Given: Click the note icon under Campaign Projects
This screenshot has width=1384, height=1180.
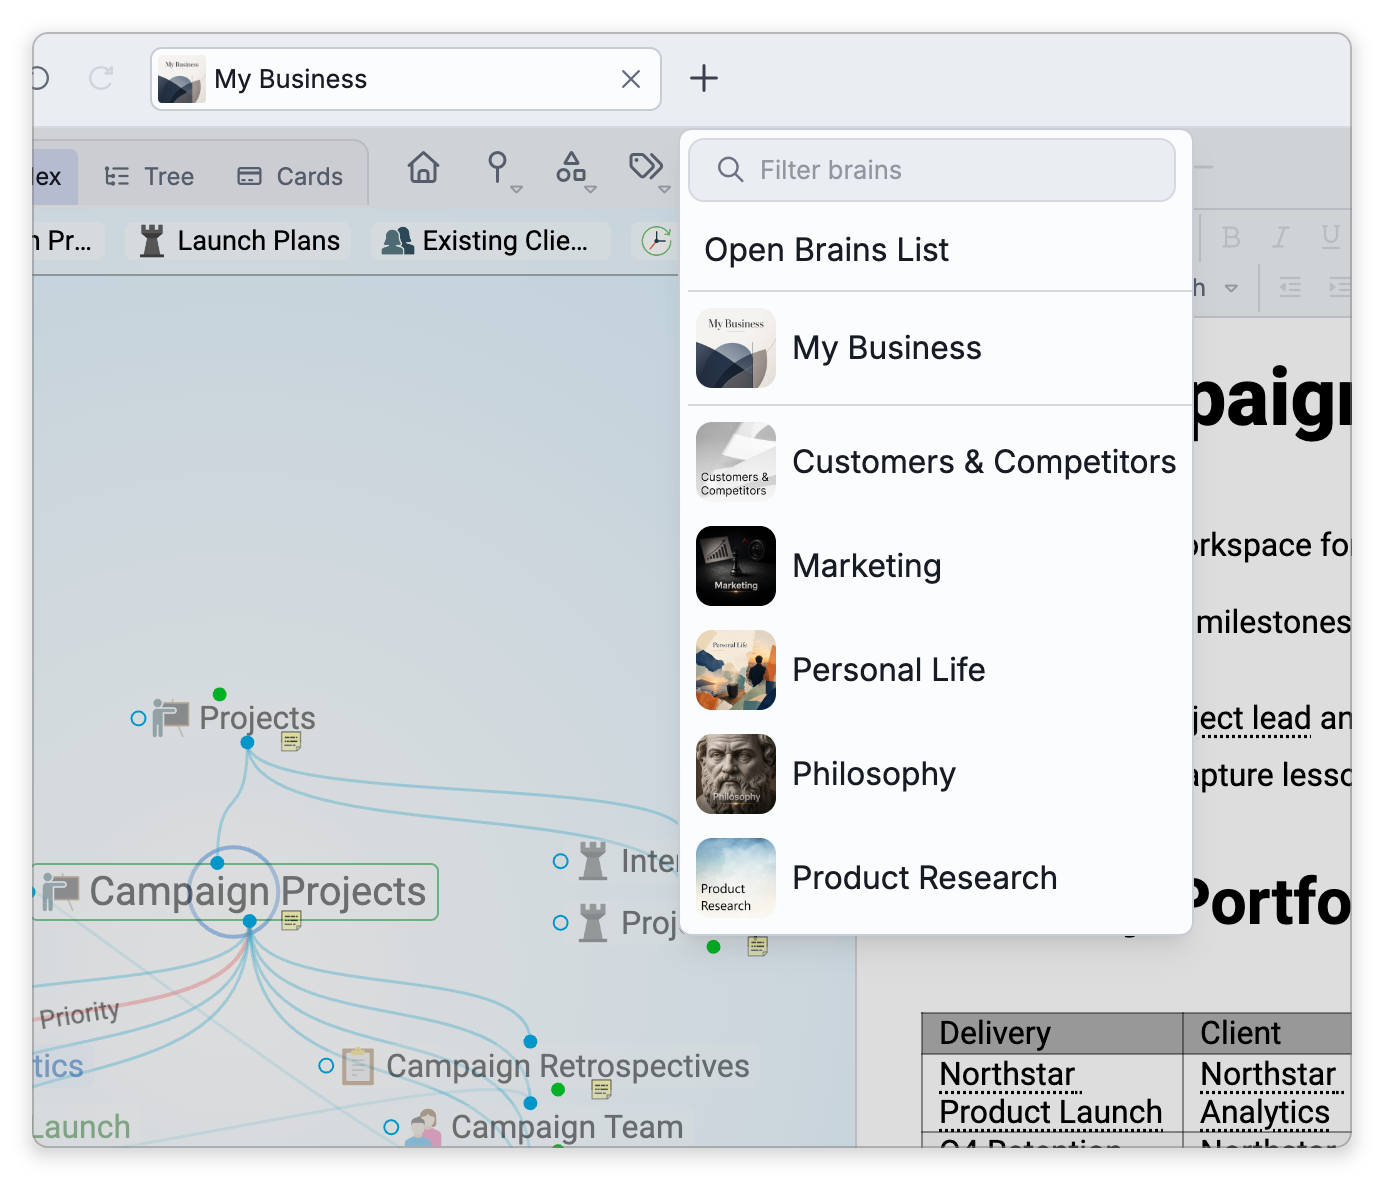Looking at the screenshot, I should point(291,920).
